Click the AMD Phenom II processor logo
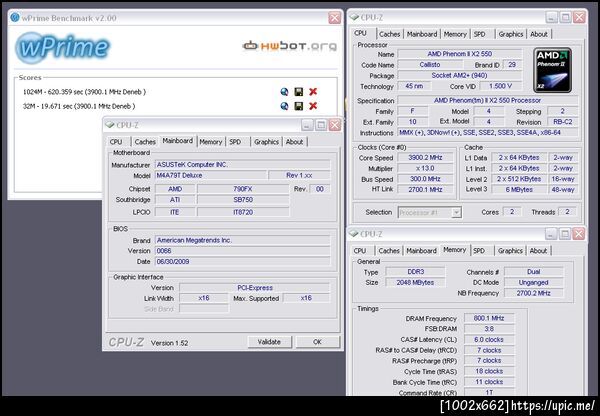The width and height of the screenshot is (600, 416). [552, 70]
